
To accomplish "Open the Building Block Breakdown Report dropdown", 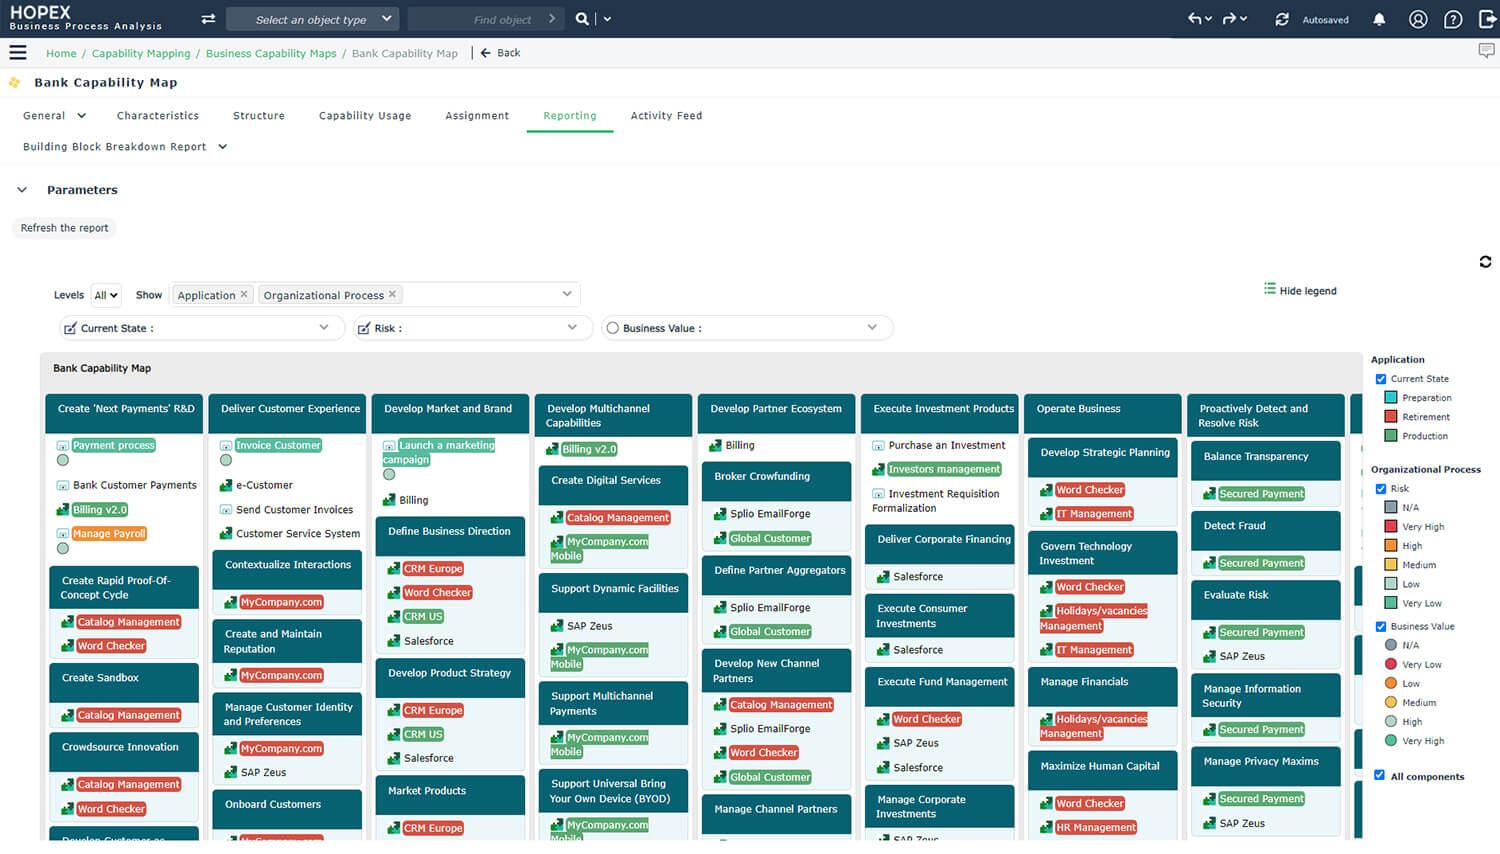I will click(125, 146).
